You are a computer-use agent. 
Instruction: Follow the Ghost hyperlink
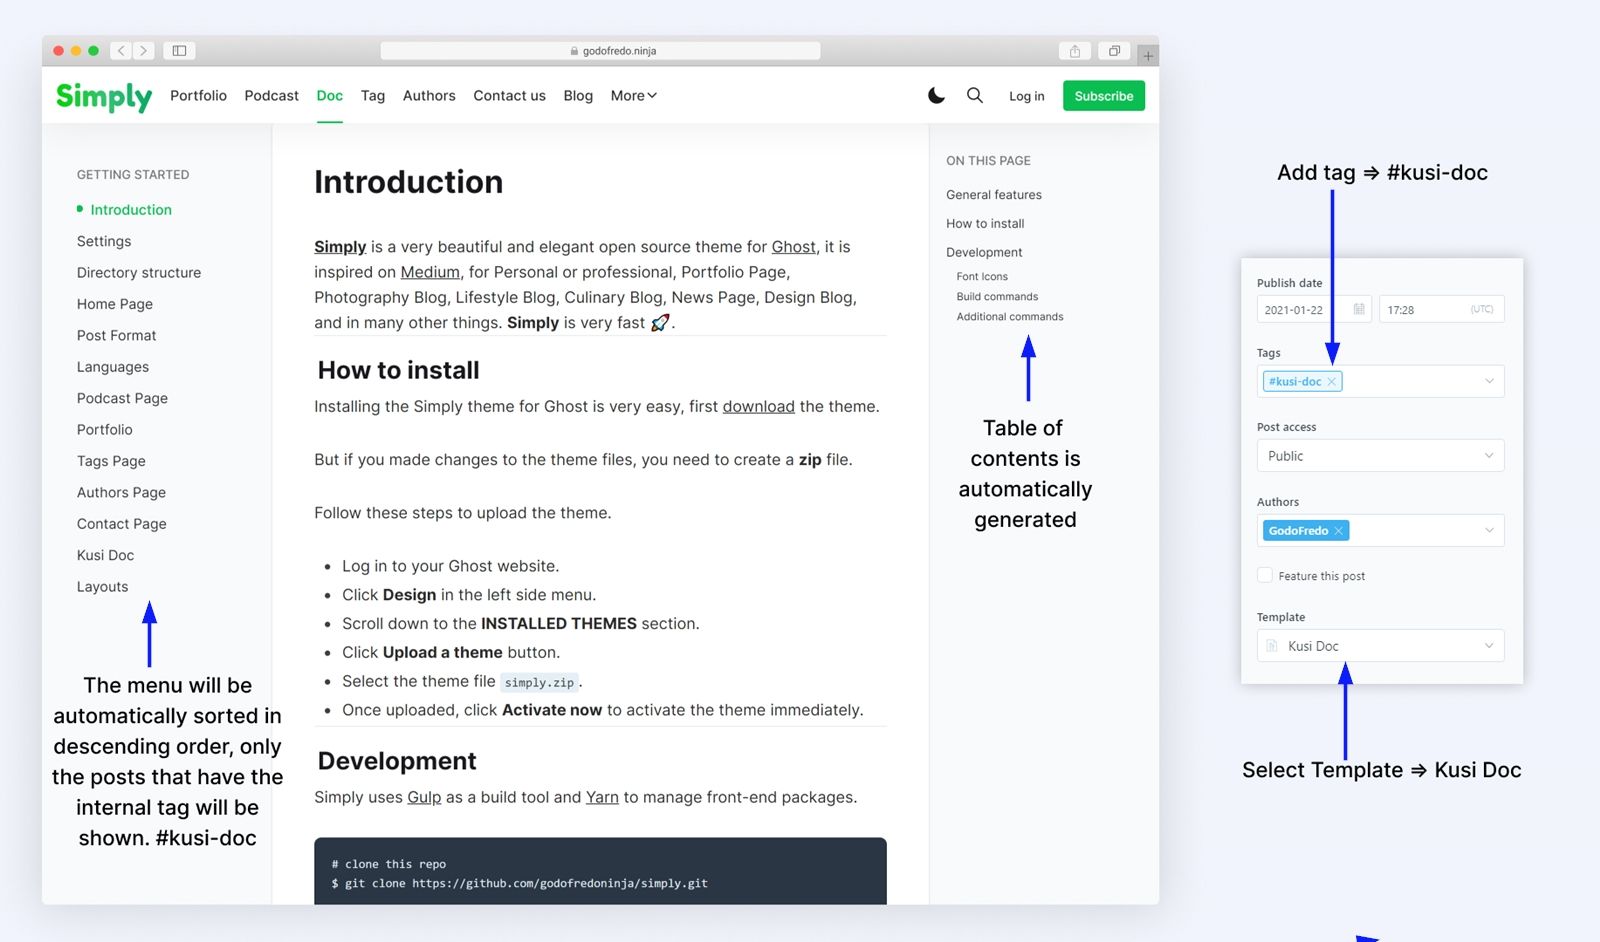pyautogui.click(x=794, y=247)
